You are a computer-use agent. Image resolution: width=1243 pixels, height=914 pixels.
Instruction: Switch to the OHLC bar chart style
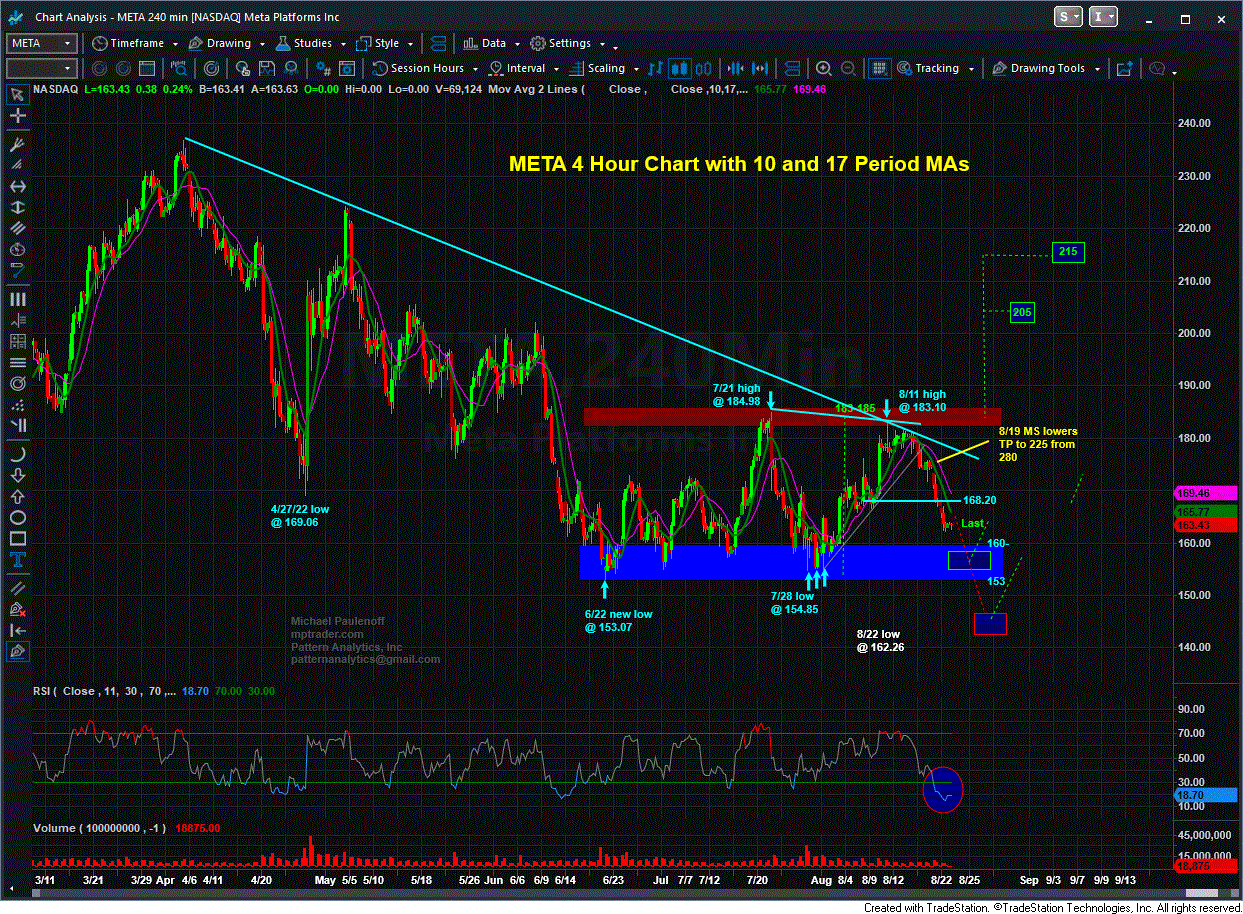(x=657, y=68)
